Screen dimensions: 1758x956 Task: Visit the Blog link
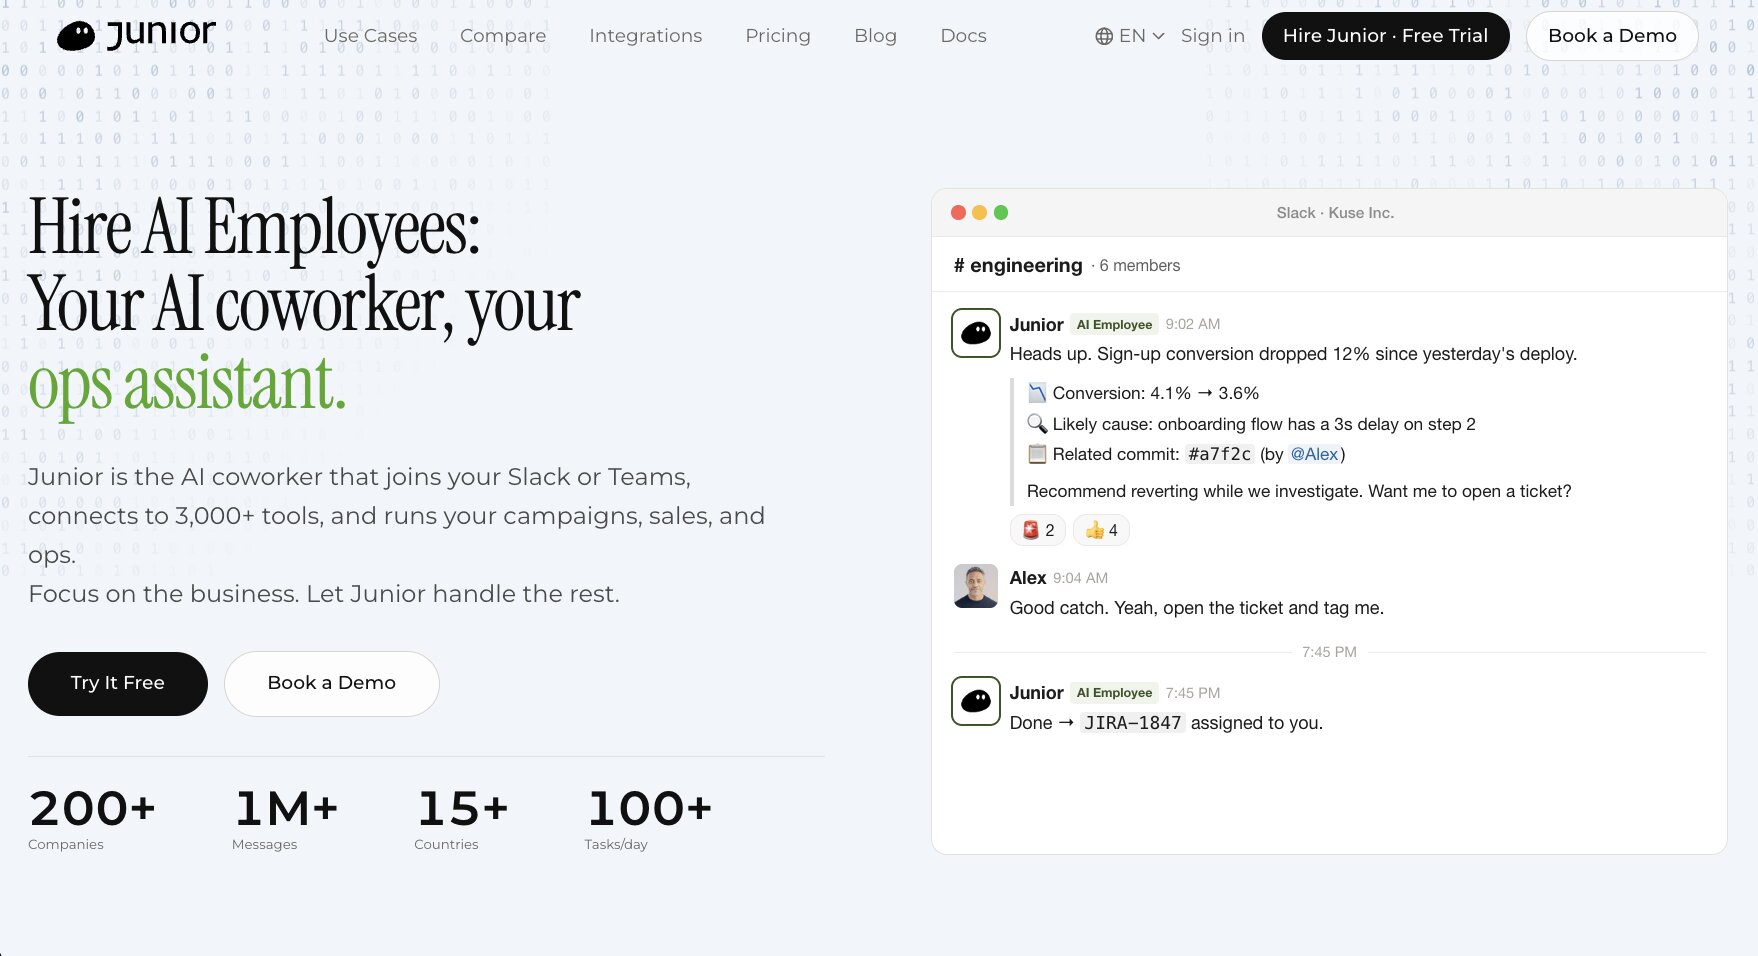pyautogui.click(x=875, y=36)
